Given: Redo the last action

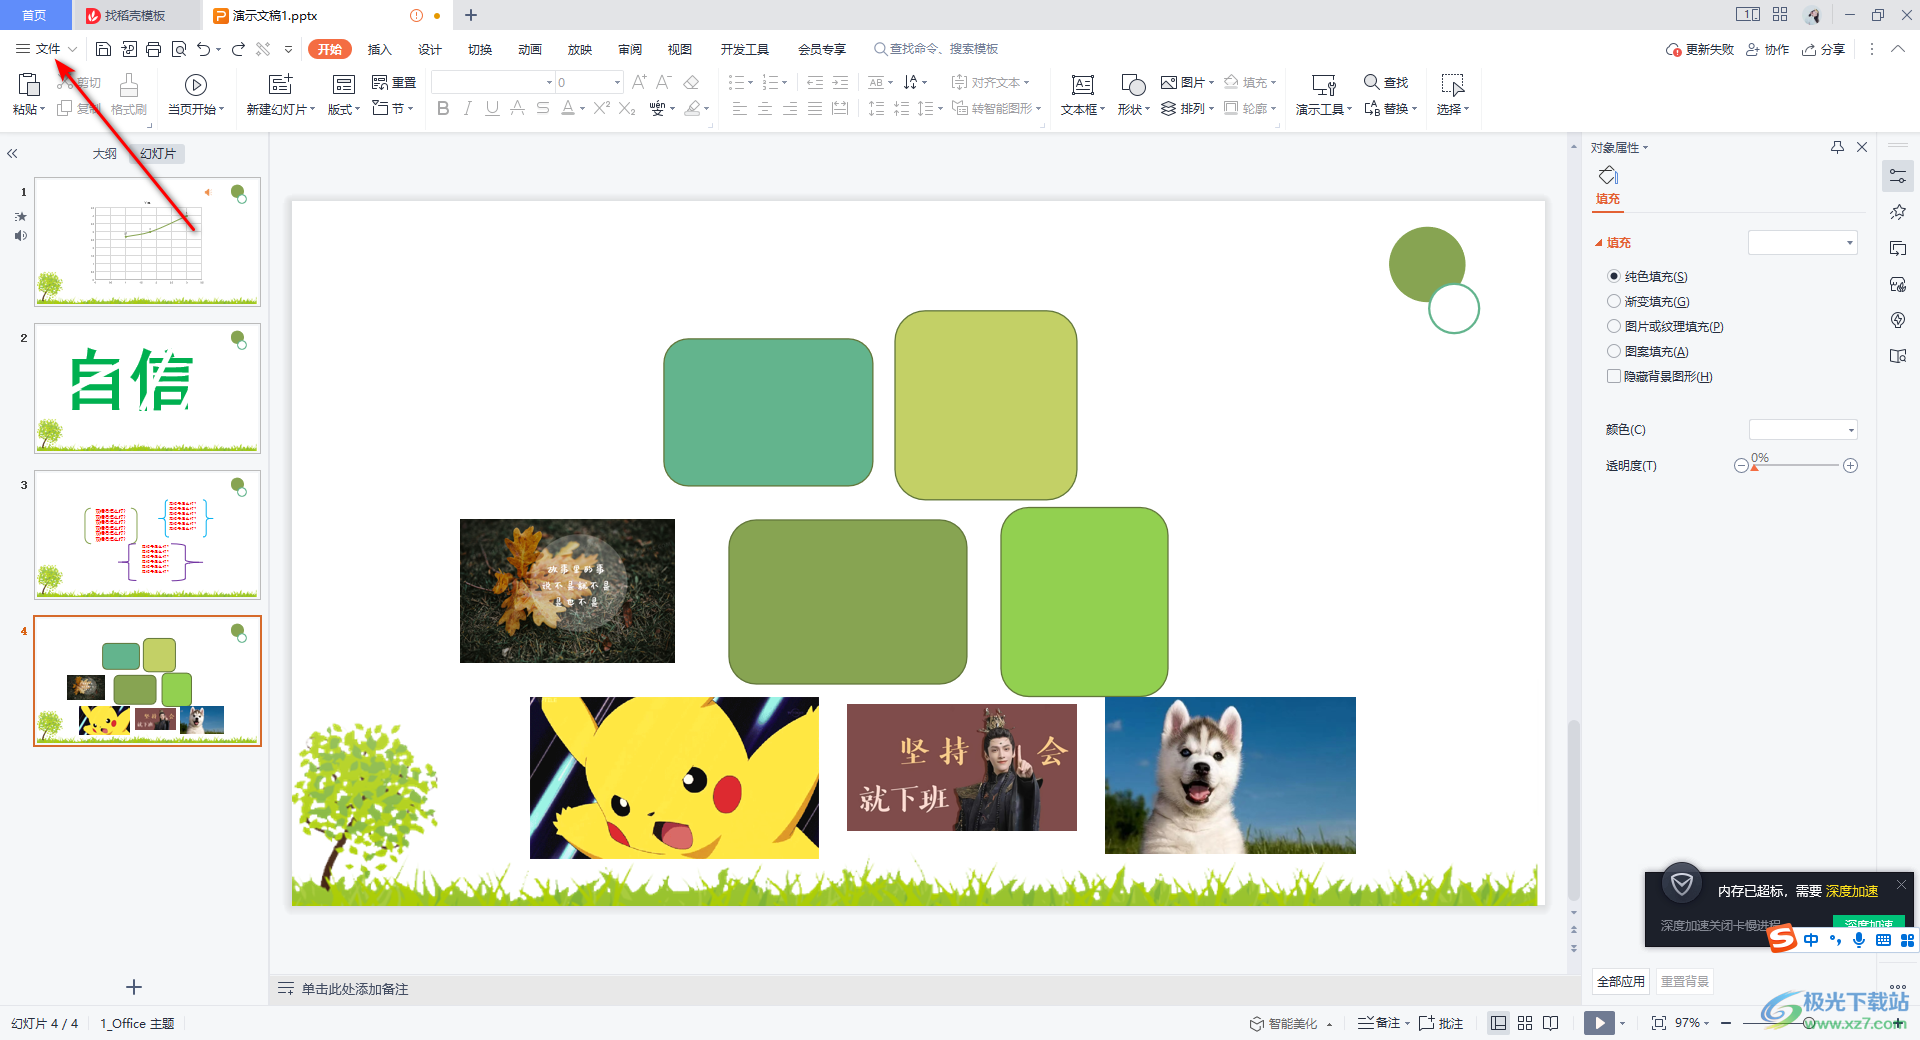Looking at the screenshot, I should pos(238,49).
